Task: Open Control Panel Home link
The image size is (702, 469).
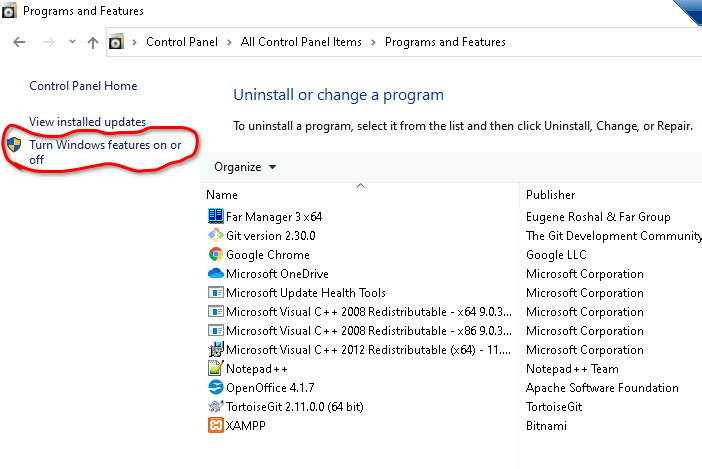Action: [x=83, y=86]
